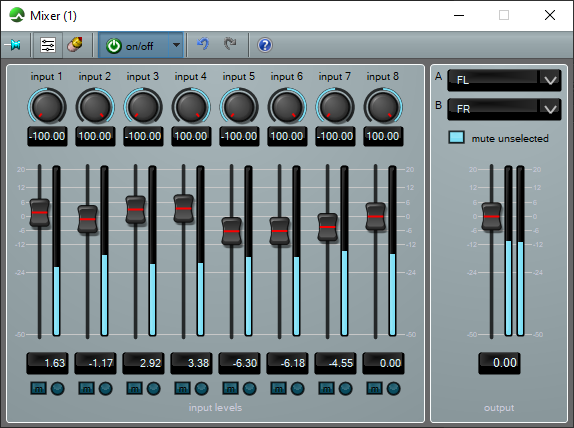This screenshot has width=574, height=428.
Task: Click the input 3 pan knob
Action: 143,107
